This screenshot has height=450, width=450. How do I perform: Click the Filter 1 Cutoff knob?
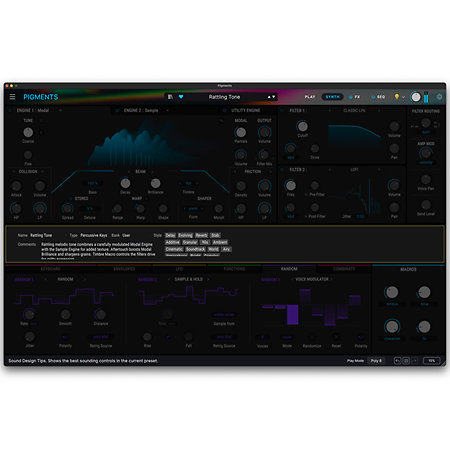click(302, 127)
